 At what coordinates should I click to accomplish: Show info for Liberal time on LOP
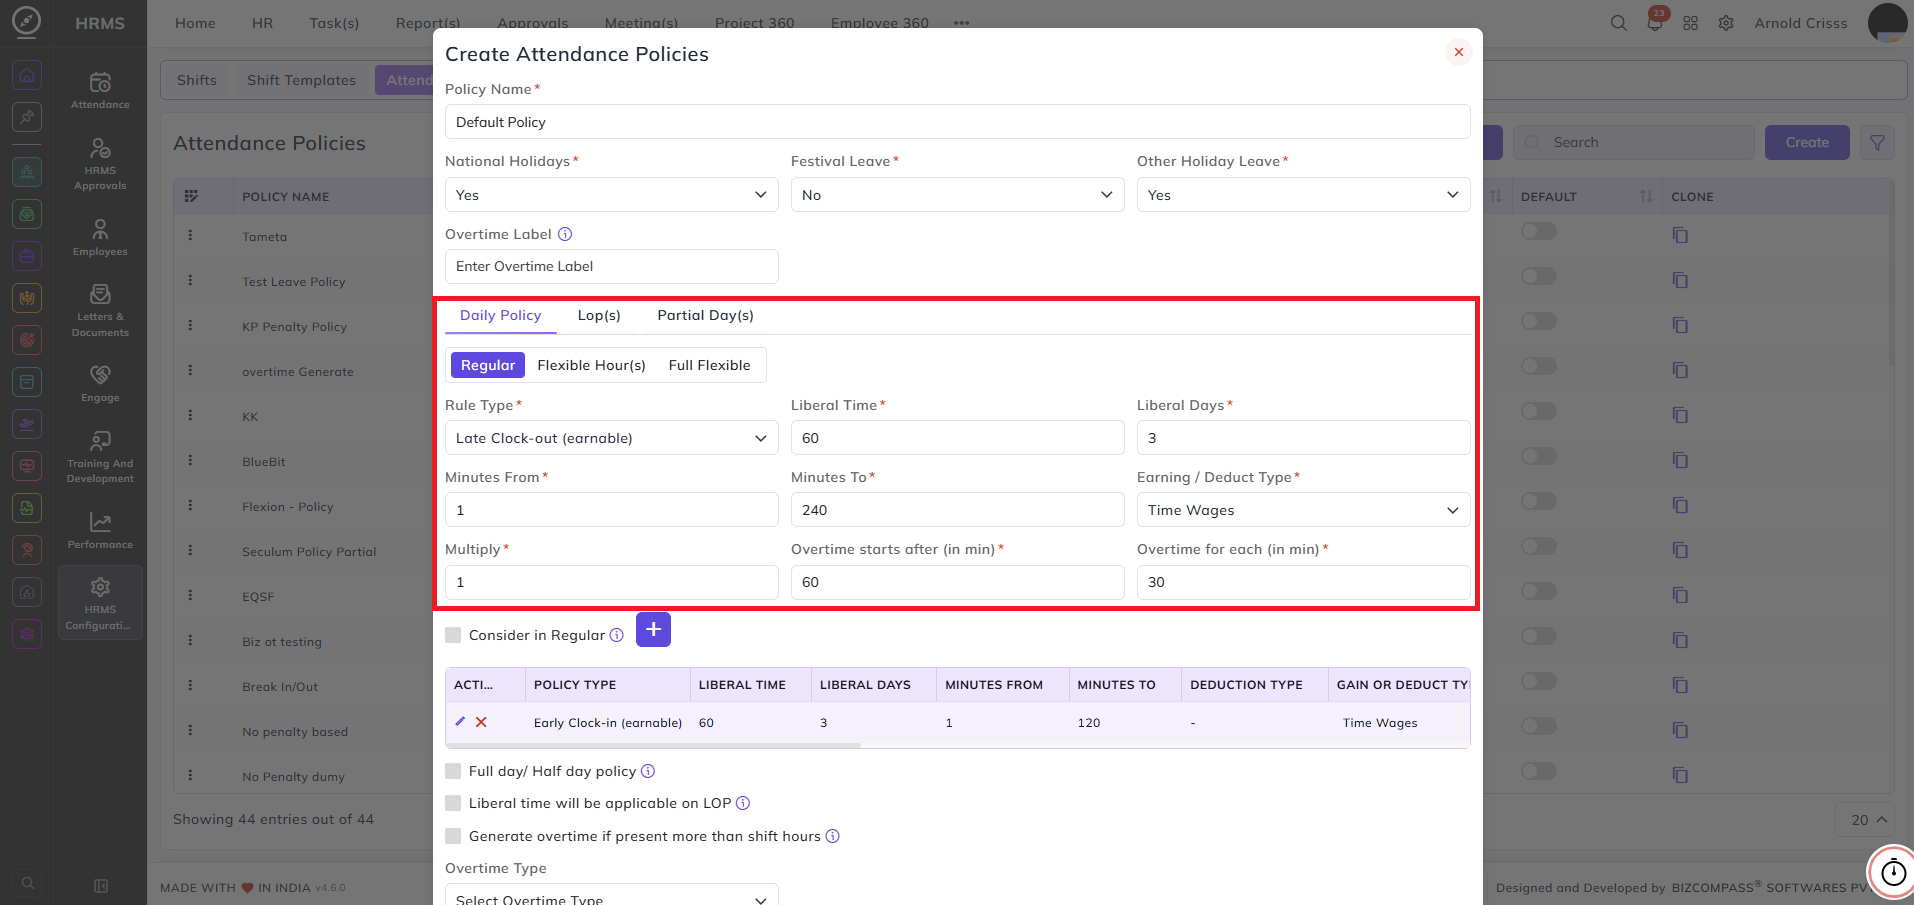[x=743, y=803]
